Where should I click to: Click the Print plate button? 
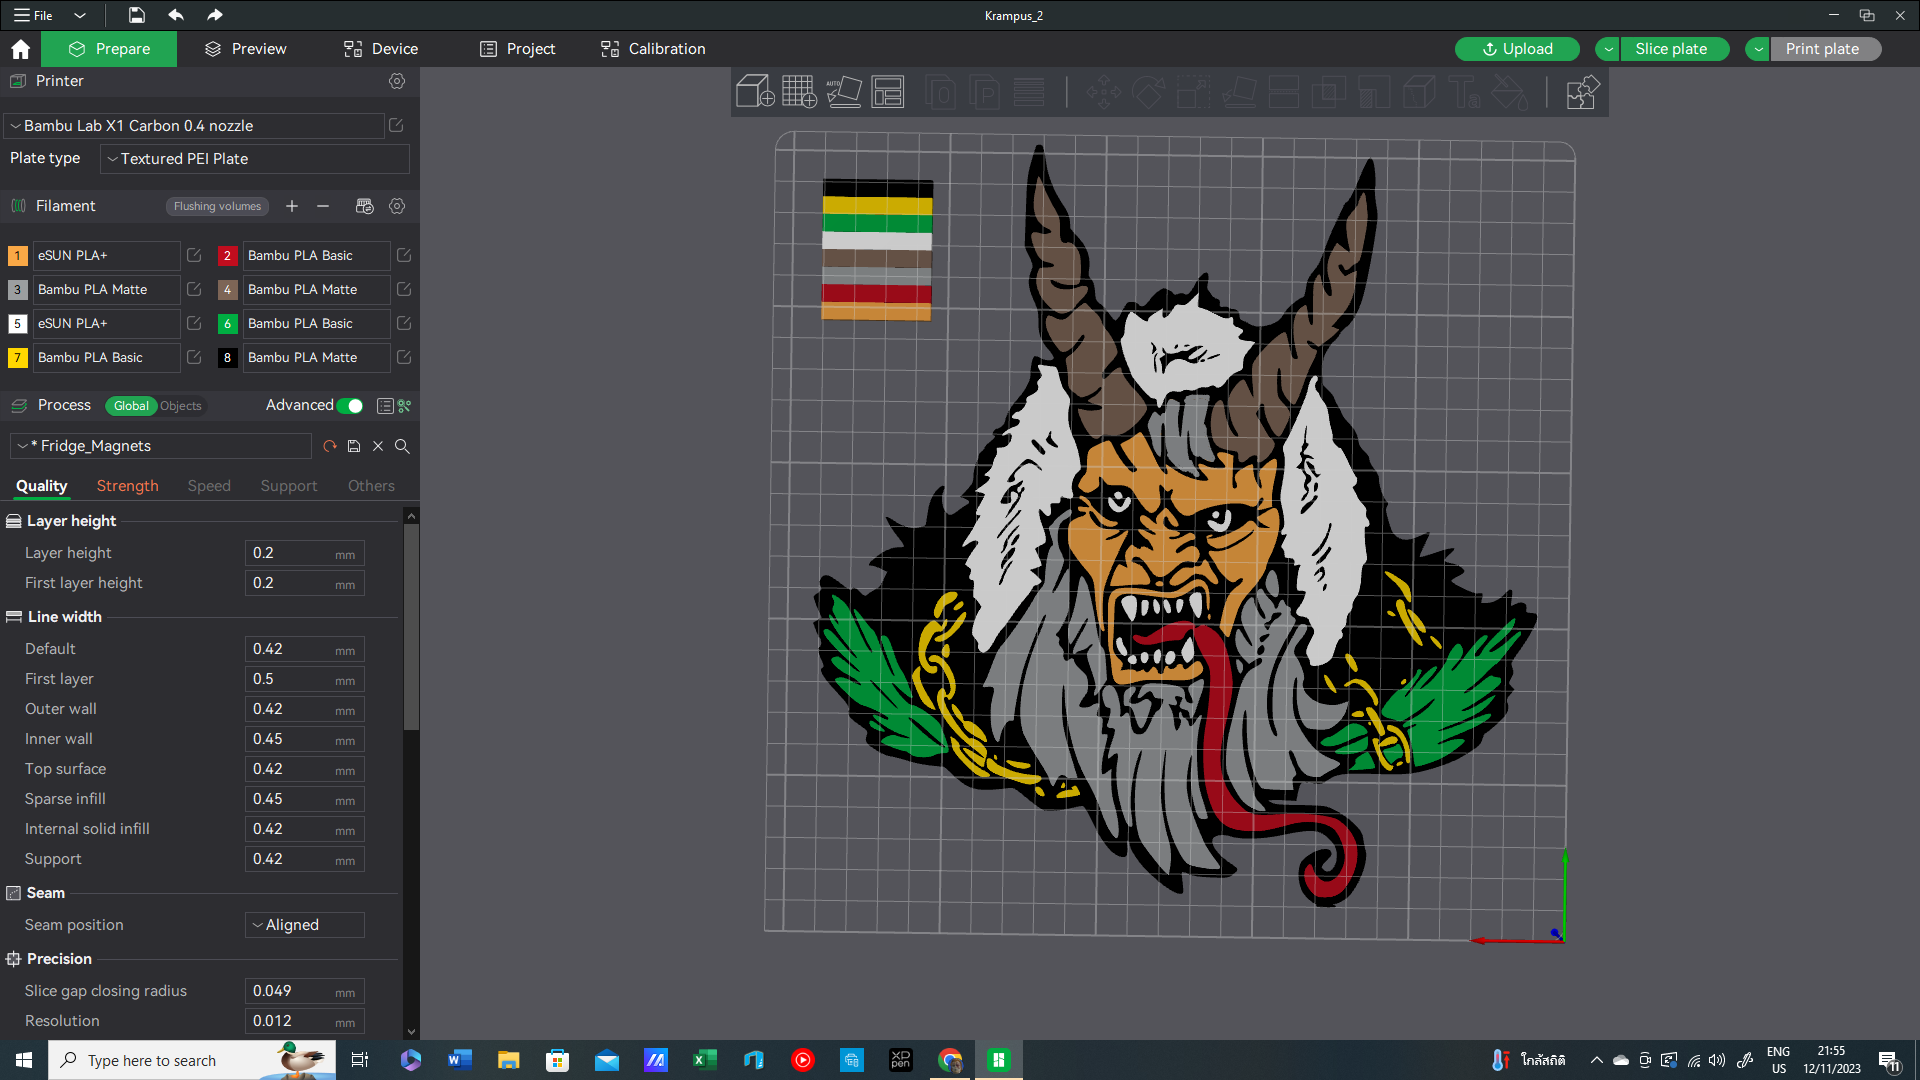[x=1826, y=49]
